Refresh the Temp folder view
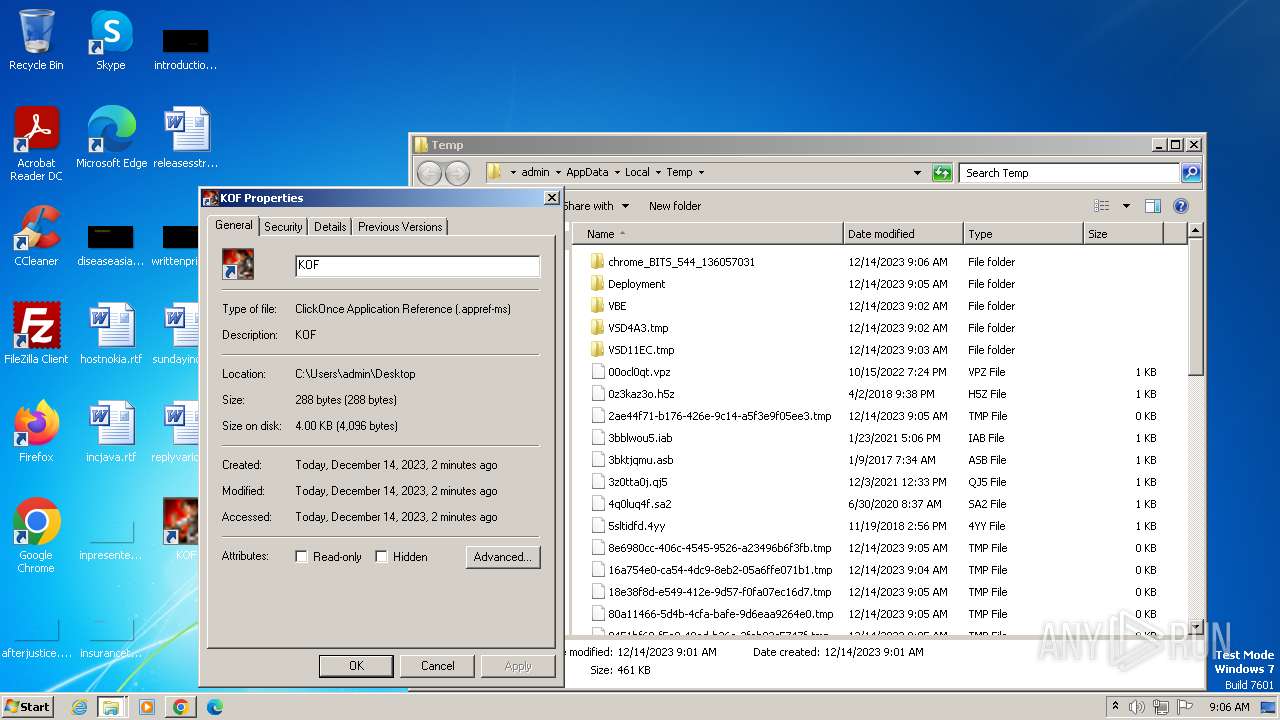The width and height of the screenshot is (1280, 720). click(942, 173)
